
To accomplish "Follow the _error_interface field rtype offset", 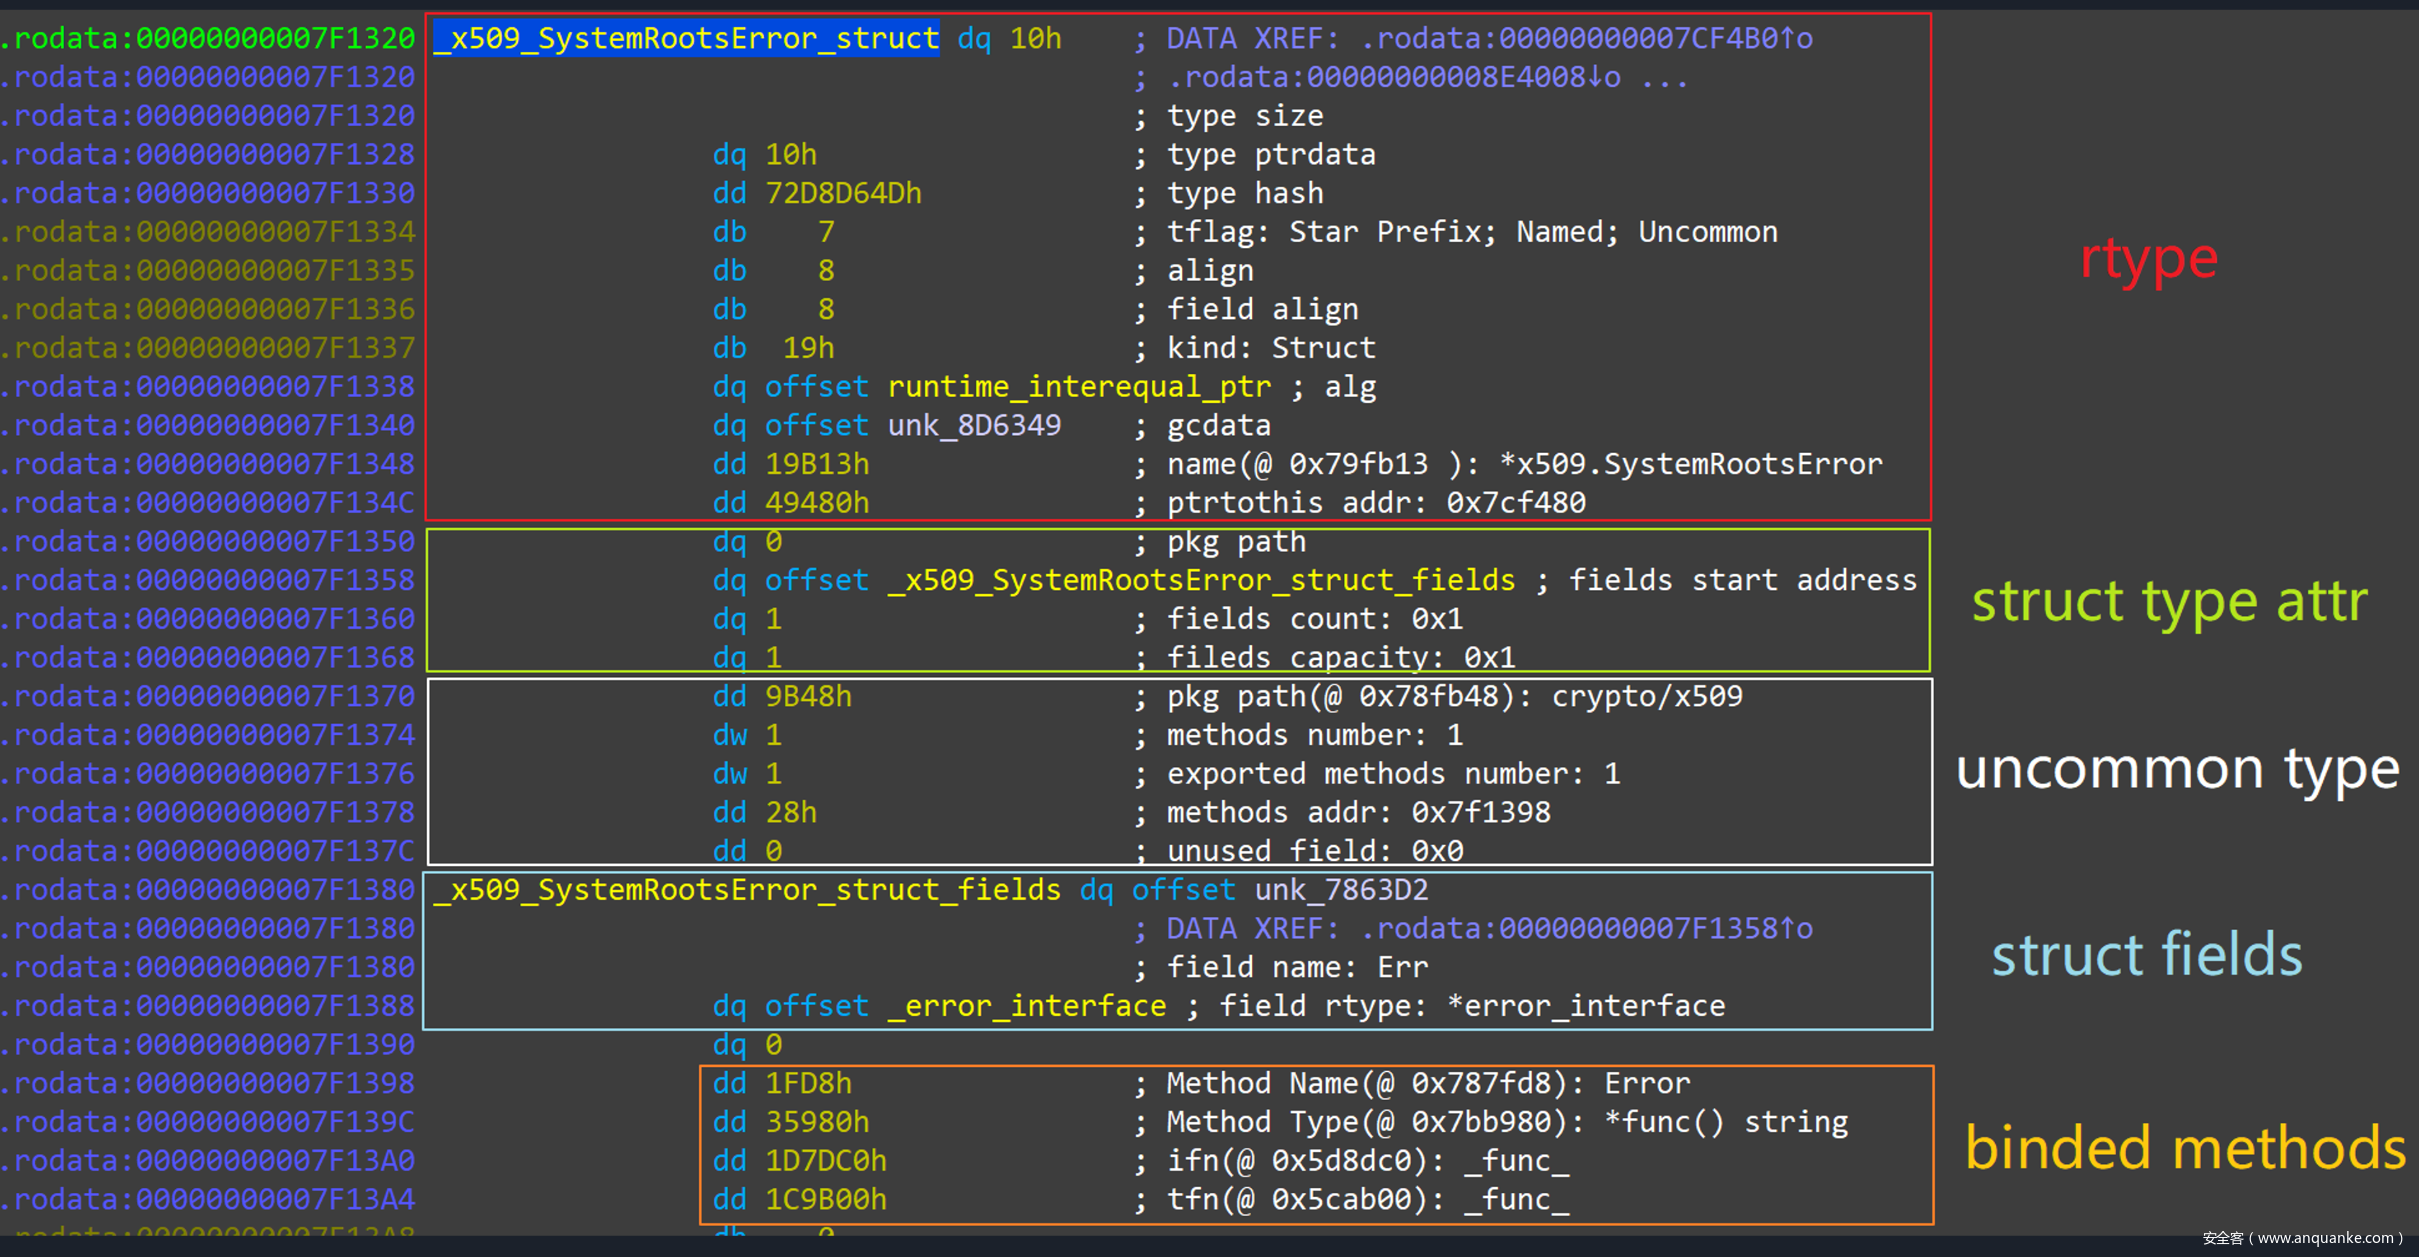I will click(1027, 1006).
